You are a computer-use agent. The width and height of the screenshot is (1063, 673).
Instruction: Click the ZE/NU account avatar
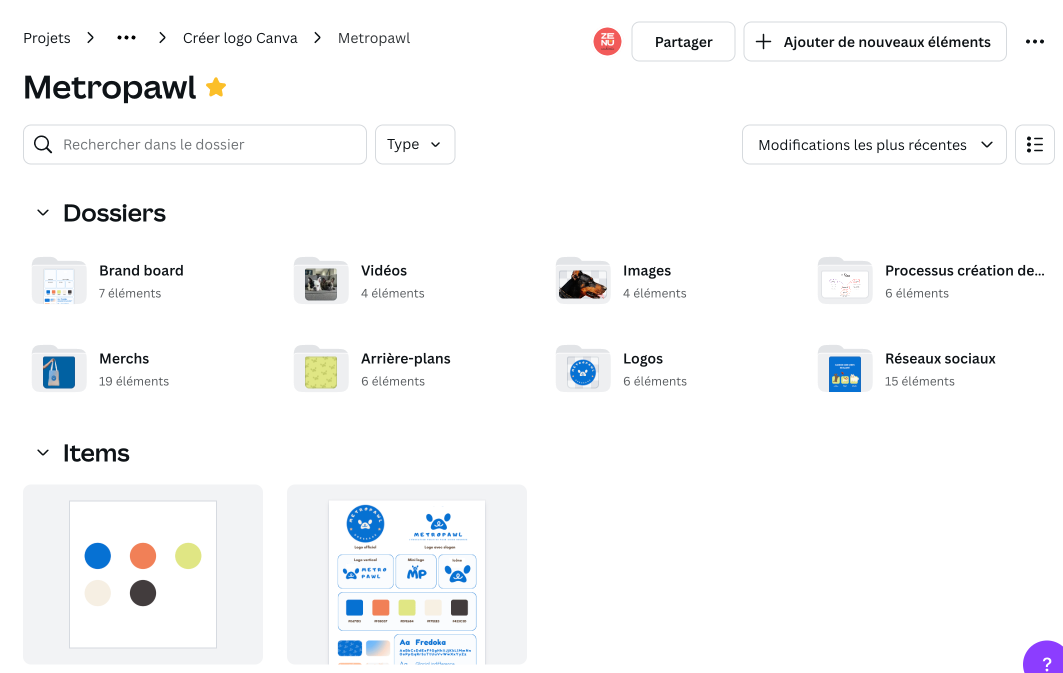(x=607, y=41)
